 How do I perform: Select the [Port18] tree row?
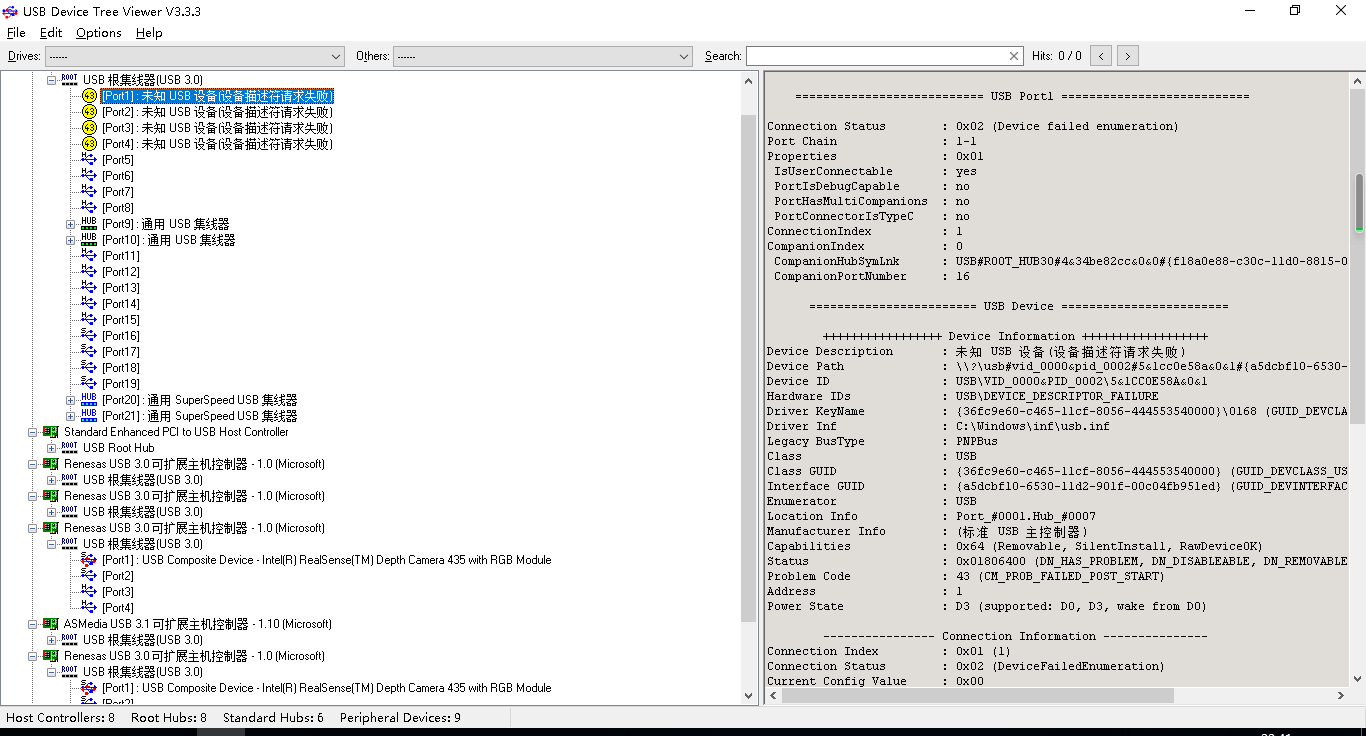(121, 368)
